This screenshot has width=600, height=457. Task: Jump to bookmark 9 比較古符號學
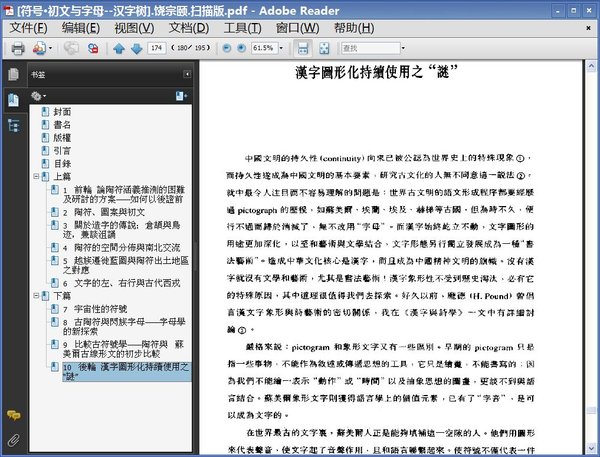coord(123,349)
